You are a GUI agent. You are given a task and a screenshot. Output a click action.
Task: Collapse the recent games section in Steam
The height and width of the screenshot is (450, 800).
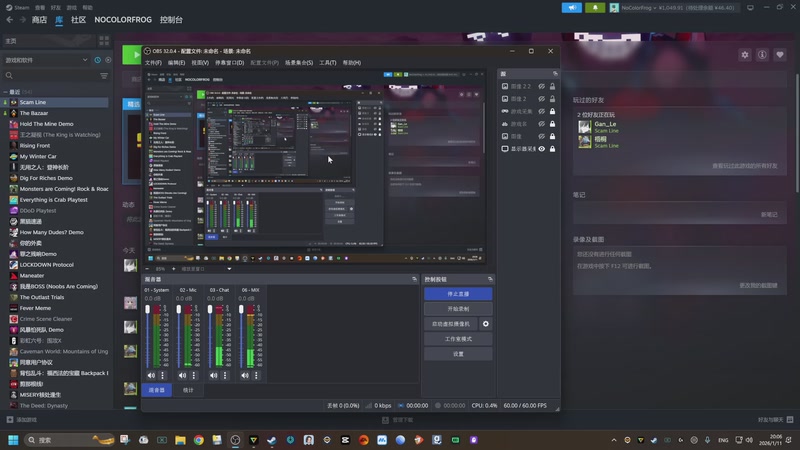point(6,92)
